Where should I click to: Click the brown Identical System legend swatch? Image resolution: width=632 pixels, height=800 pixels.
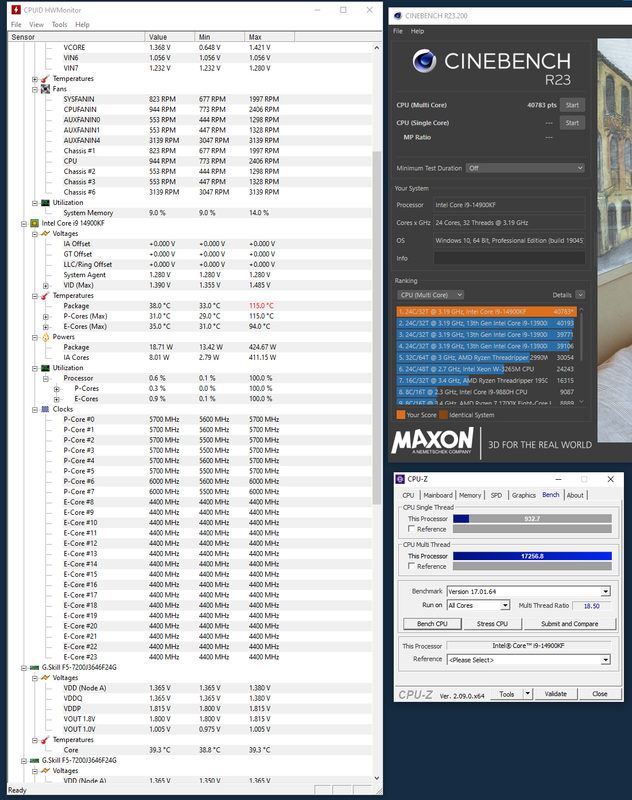443,415
